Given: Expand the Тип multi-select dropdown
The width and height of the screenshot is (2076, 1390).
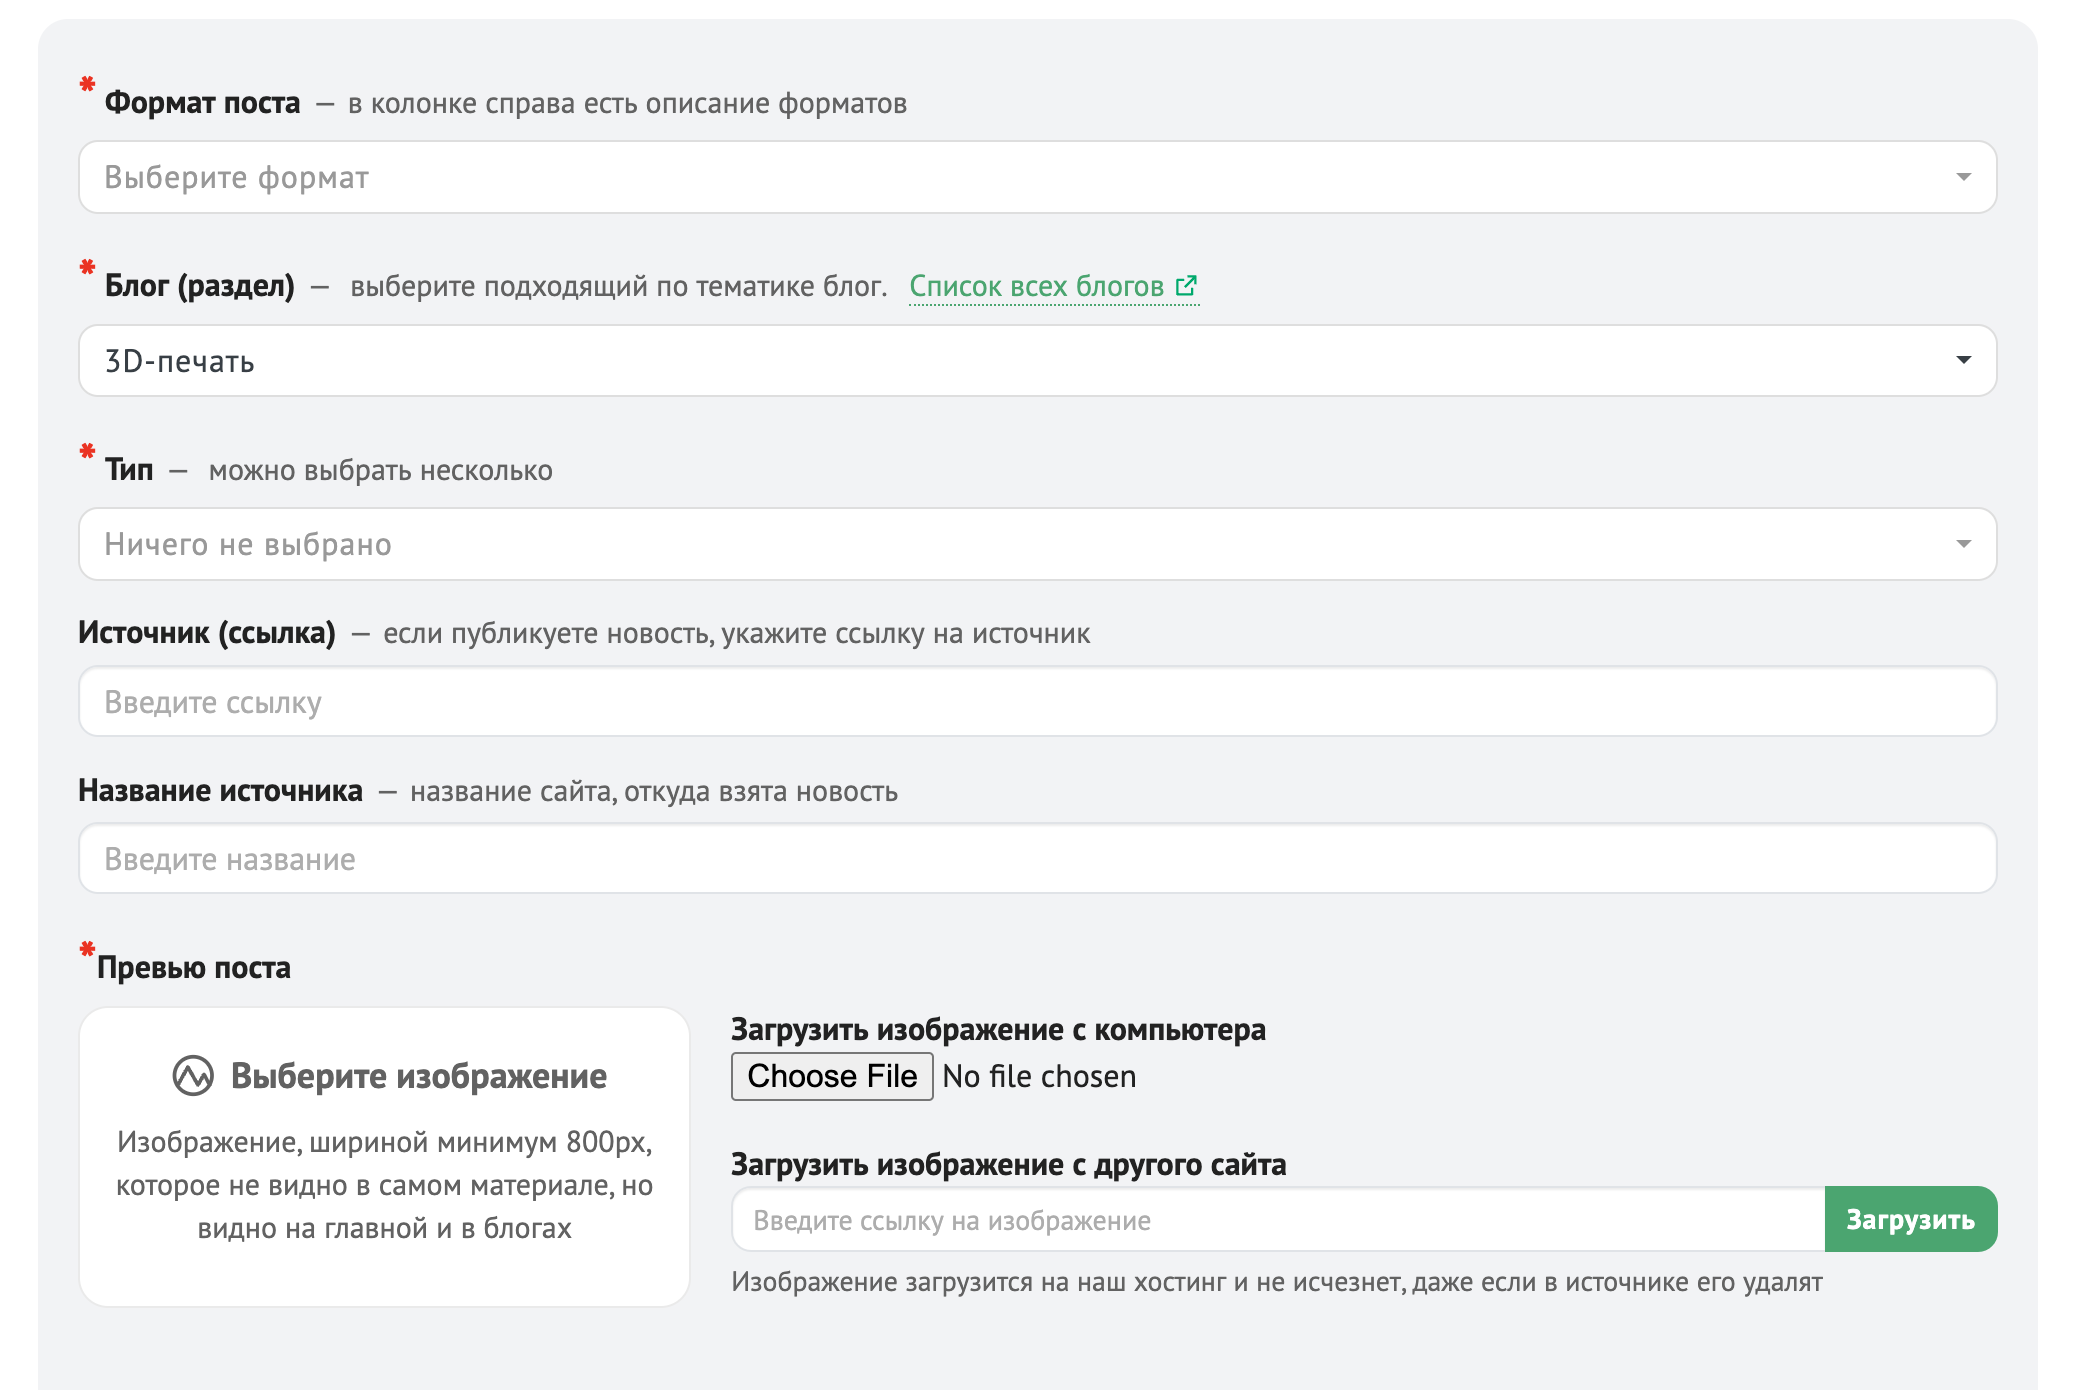Looking at the screenshot, I should (x=1036, y=544).
